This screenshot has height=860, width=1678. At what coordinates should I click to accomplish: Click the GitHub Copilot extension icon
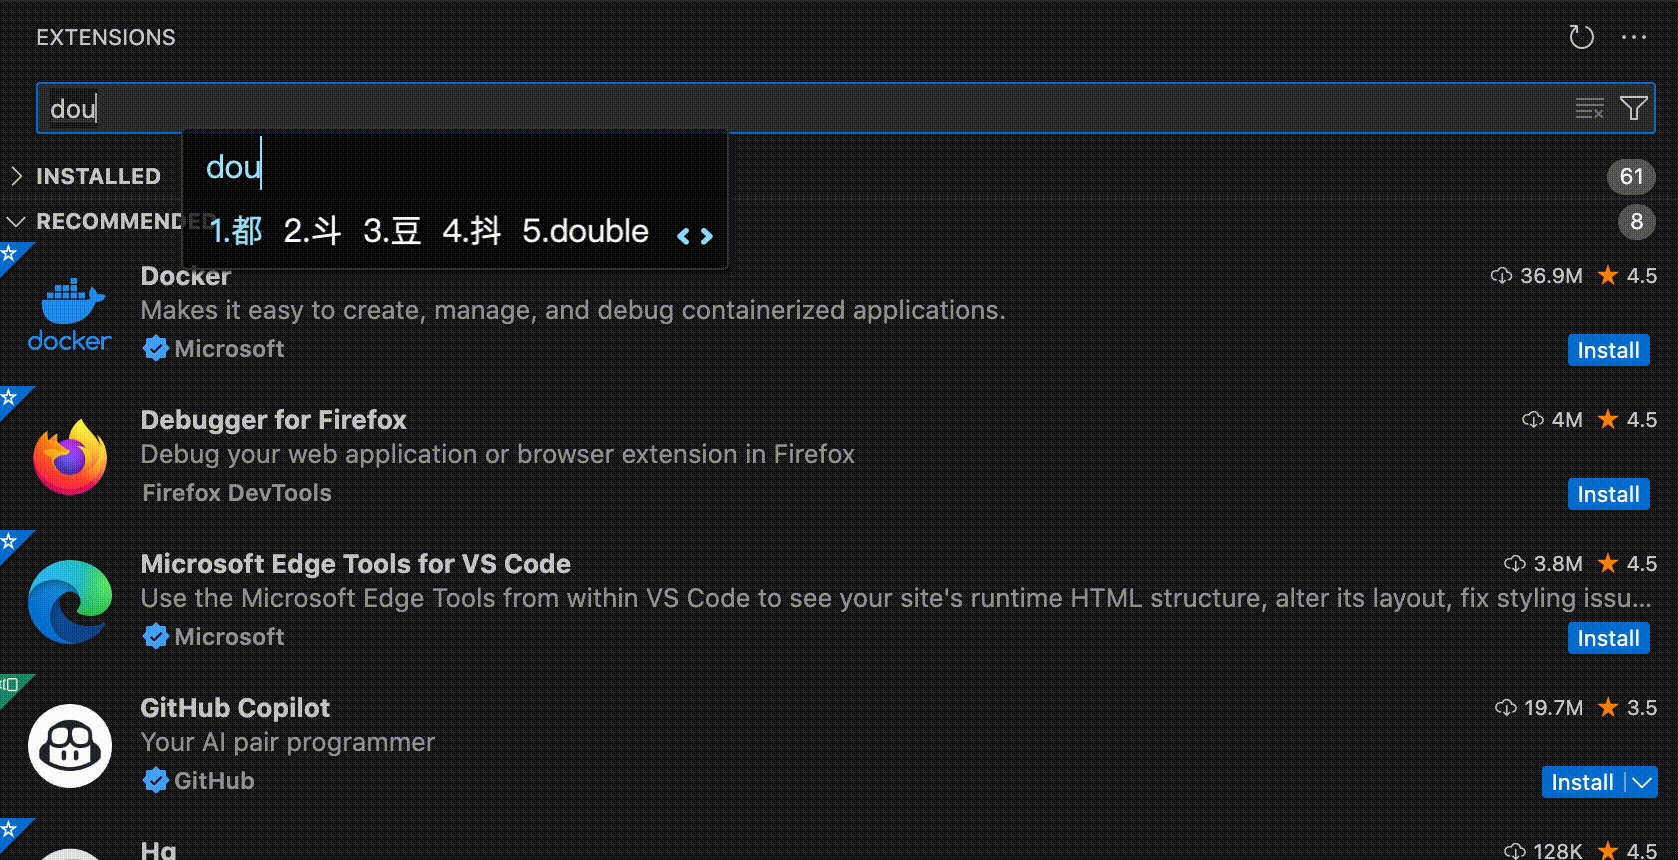coord(69,746)
